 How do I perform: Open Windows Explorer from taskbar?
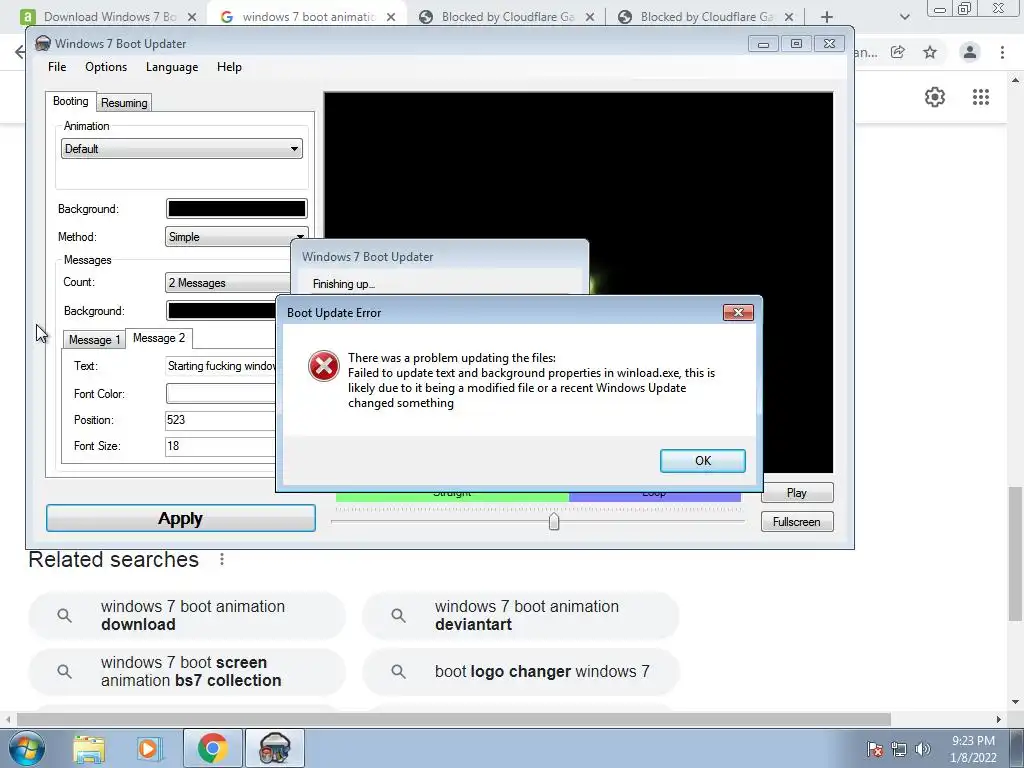click(x=89, y=748)
